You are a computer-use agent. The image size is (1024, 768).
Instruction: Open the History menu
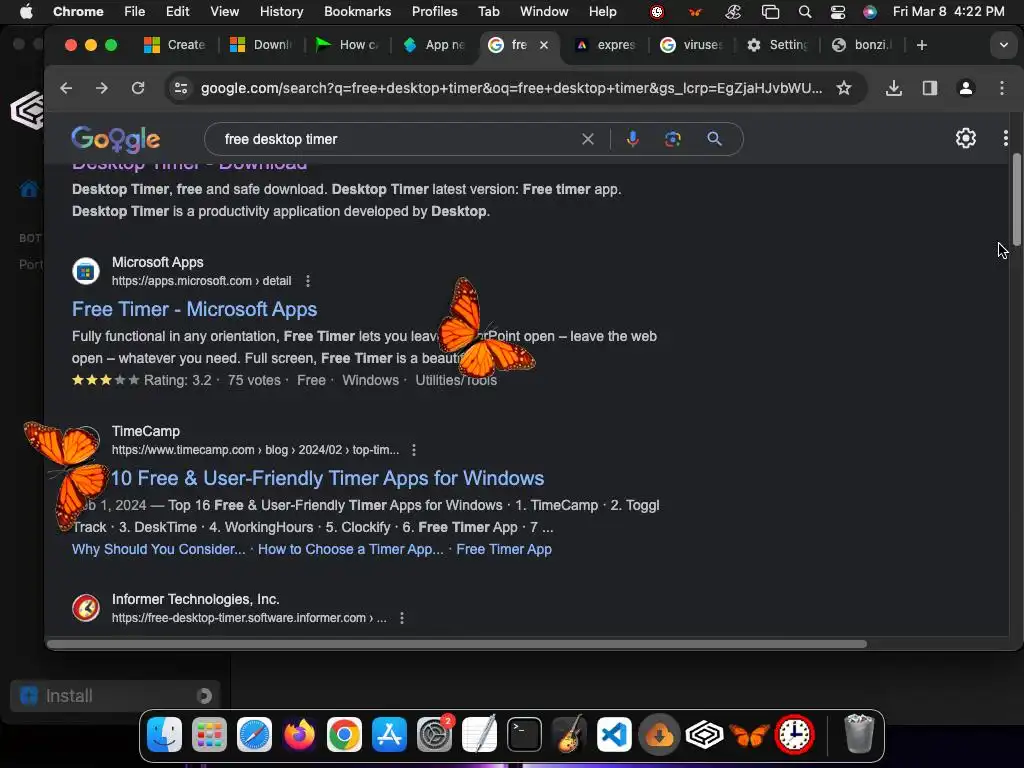coord(281,12)
